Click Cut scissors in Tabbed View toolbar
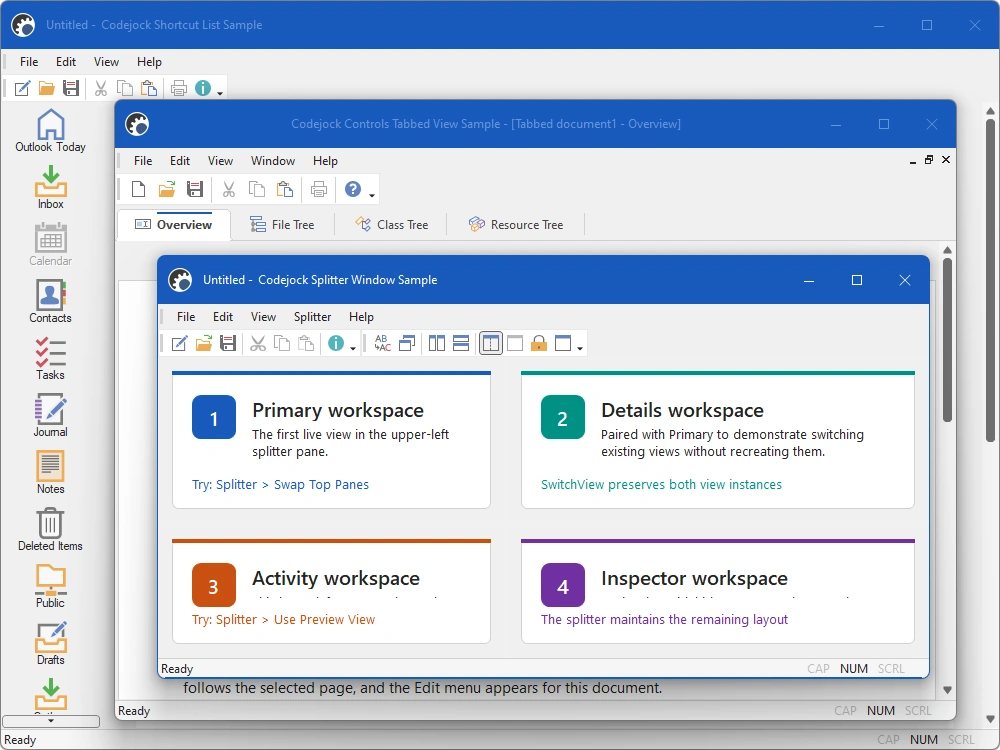The width and height of the screenshot is (1000, 750). click(x=228, y=189)
